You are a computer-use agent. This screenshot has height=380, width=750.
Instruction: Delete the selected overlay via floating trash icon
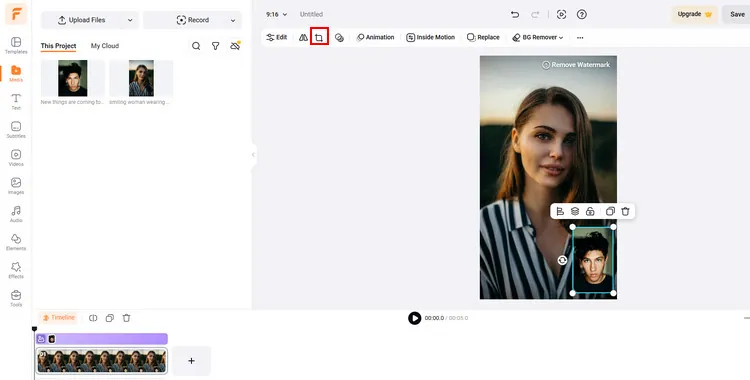[625, 211]
